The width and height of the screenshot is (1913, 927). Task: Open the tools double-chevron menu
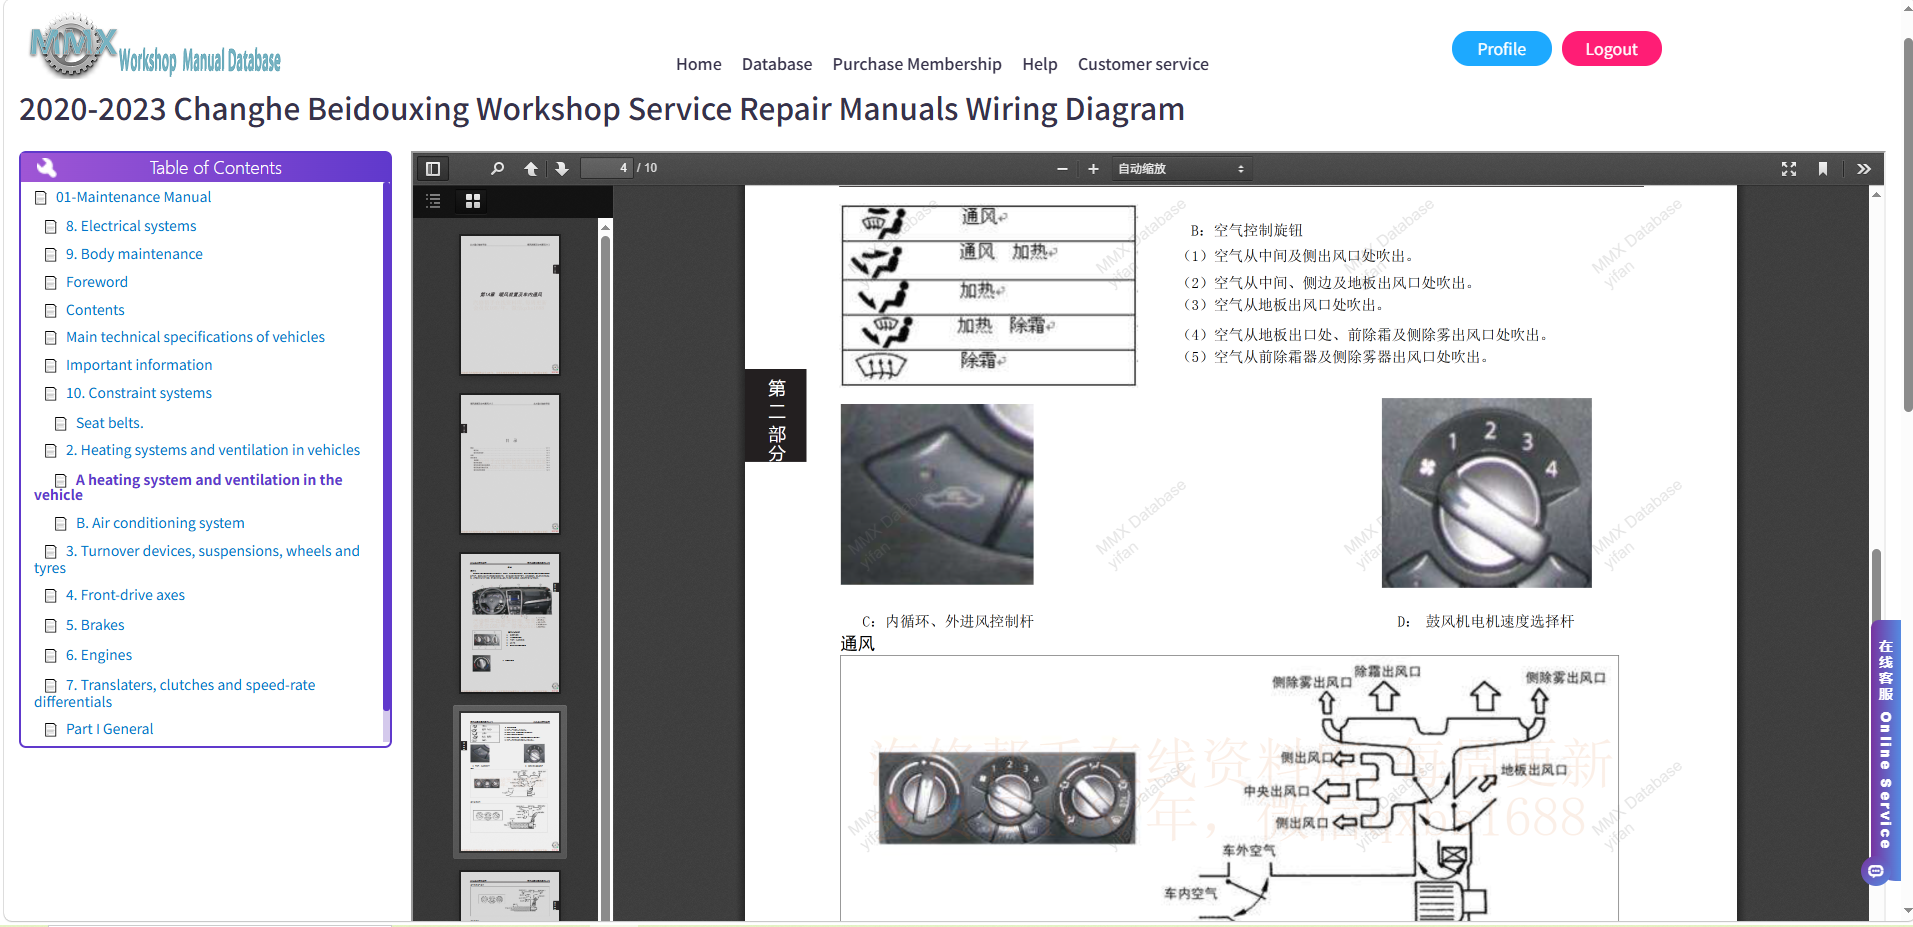(x=1864, y=169)
